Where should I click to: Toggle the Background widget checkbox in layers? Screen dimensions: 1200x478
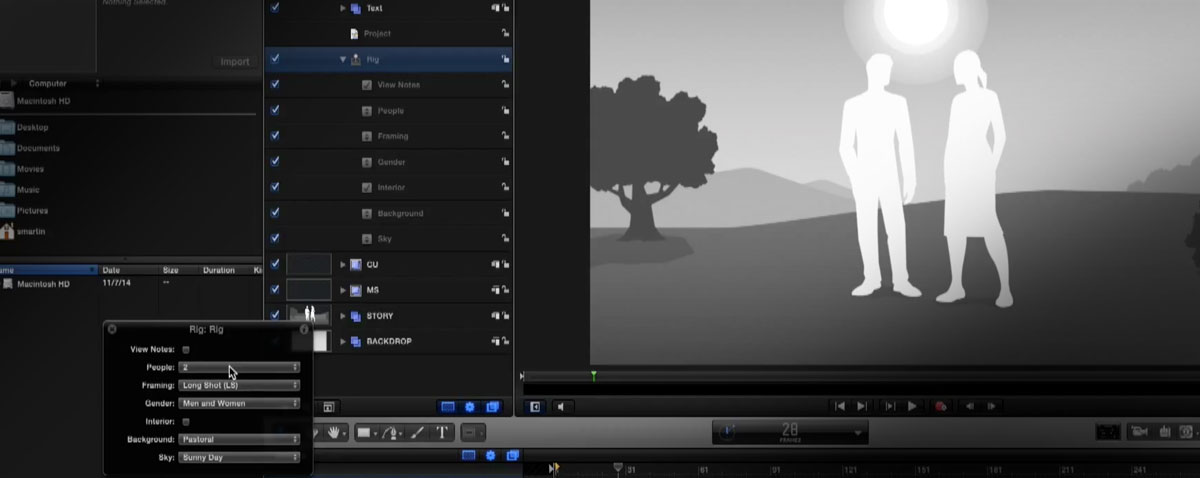pyautogui.click(x=275, y=213)
